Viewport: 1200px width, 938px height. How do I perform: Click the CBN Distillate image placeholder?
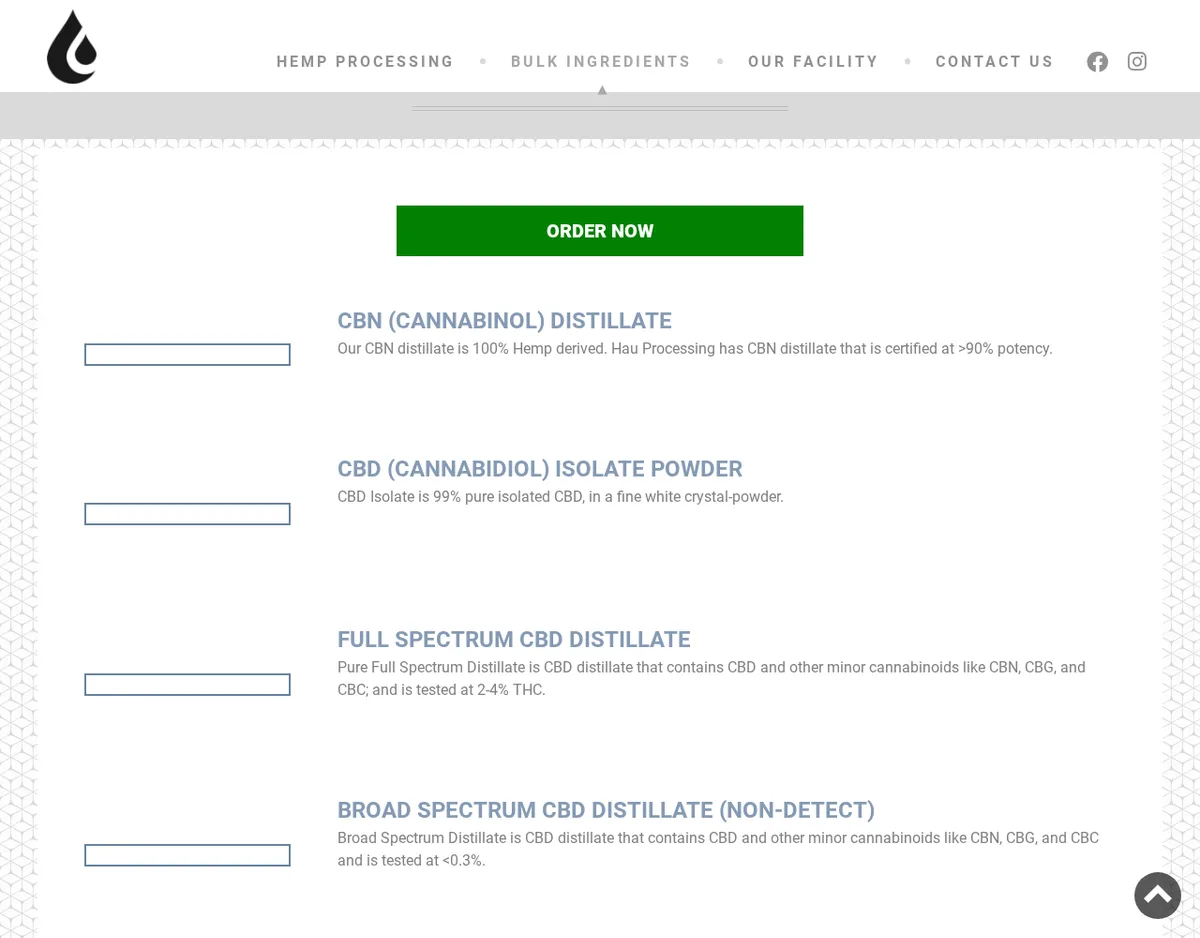pos(187,355)
